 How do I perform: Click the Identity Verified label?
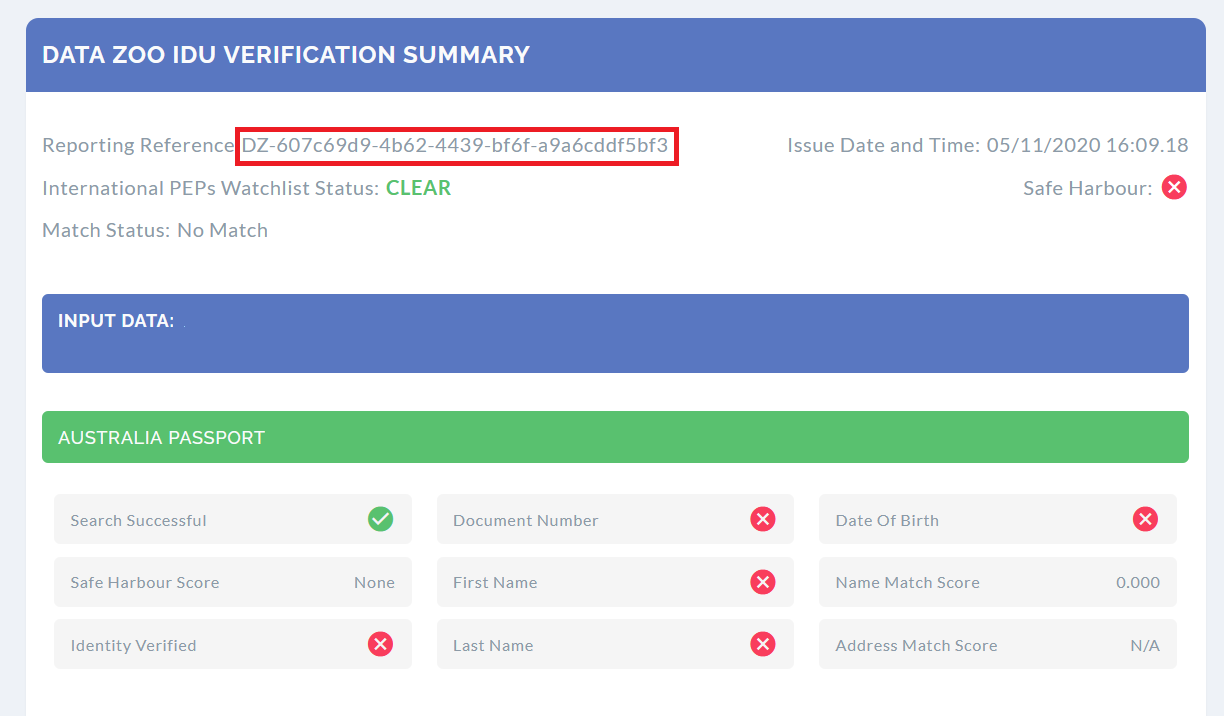(x=133, y=645)
